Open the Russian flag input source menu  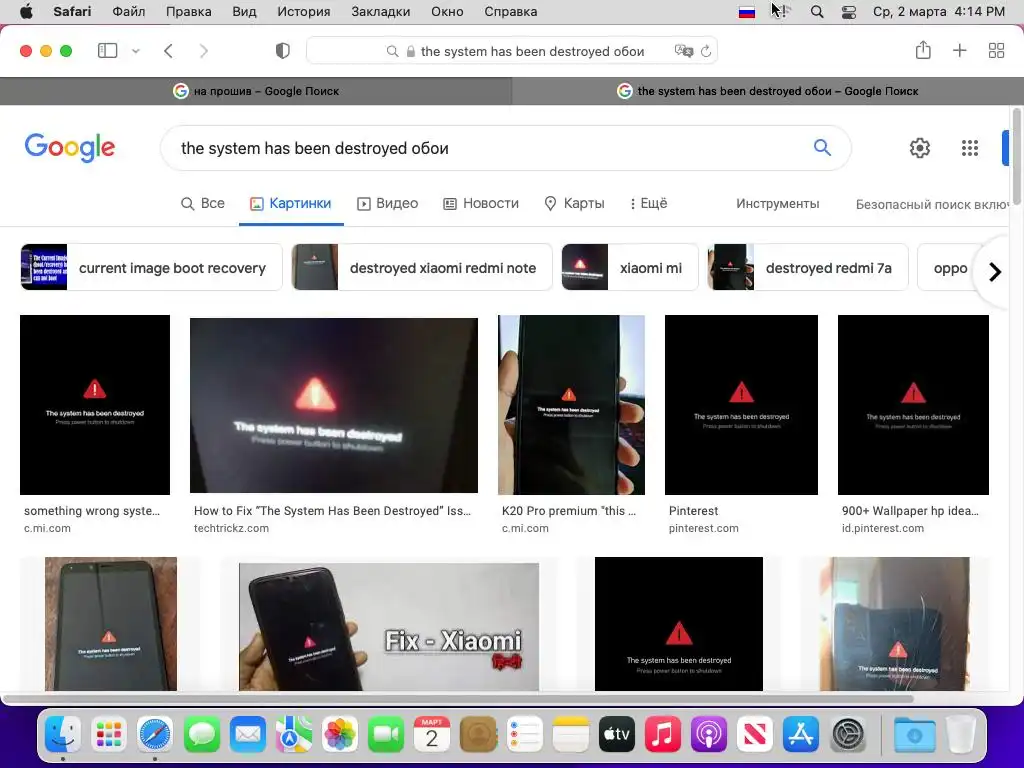747,12
